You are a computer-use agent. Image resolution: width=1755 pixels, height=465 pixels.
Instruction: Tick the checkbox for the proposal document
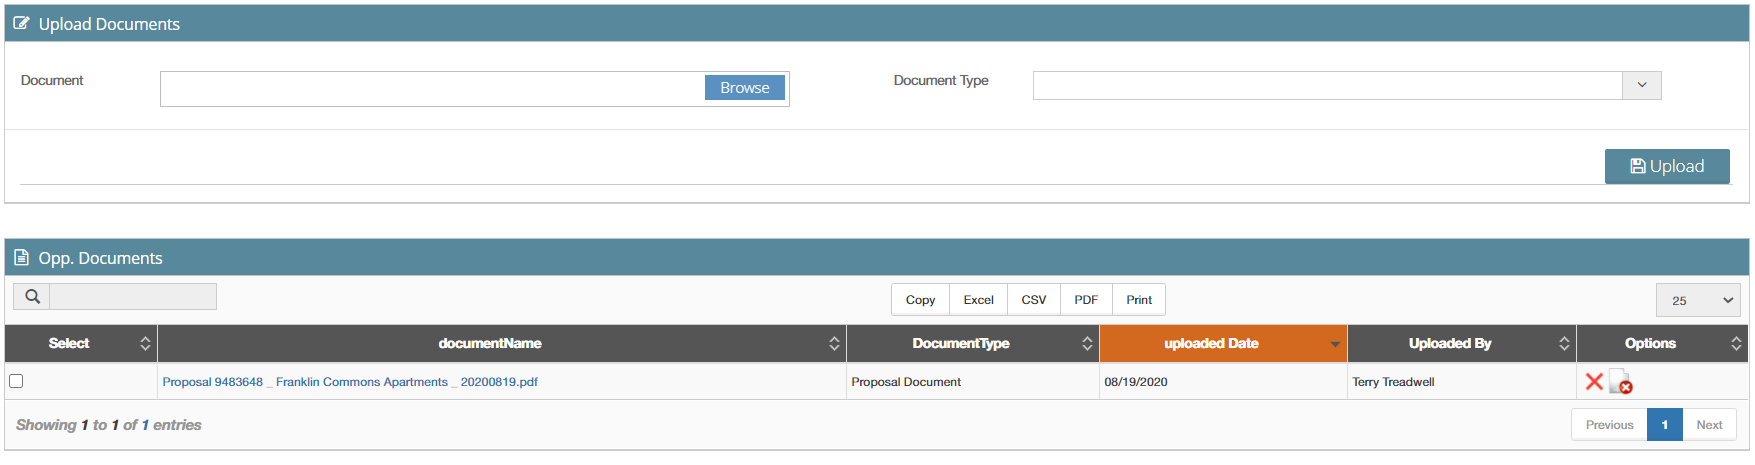pos(16,381)
